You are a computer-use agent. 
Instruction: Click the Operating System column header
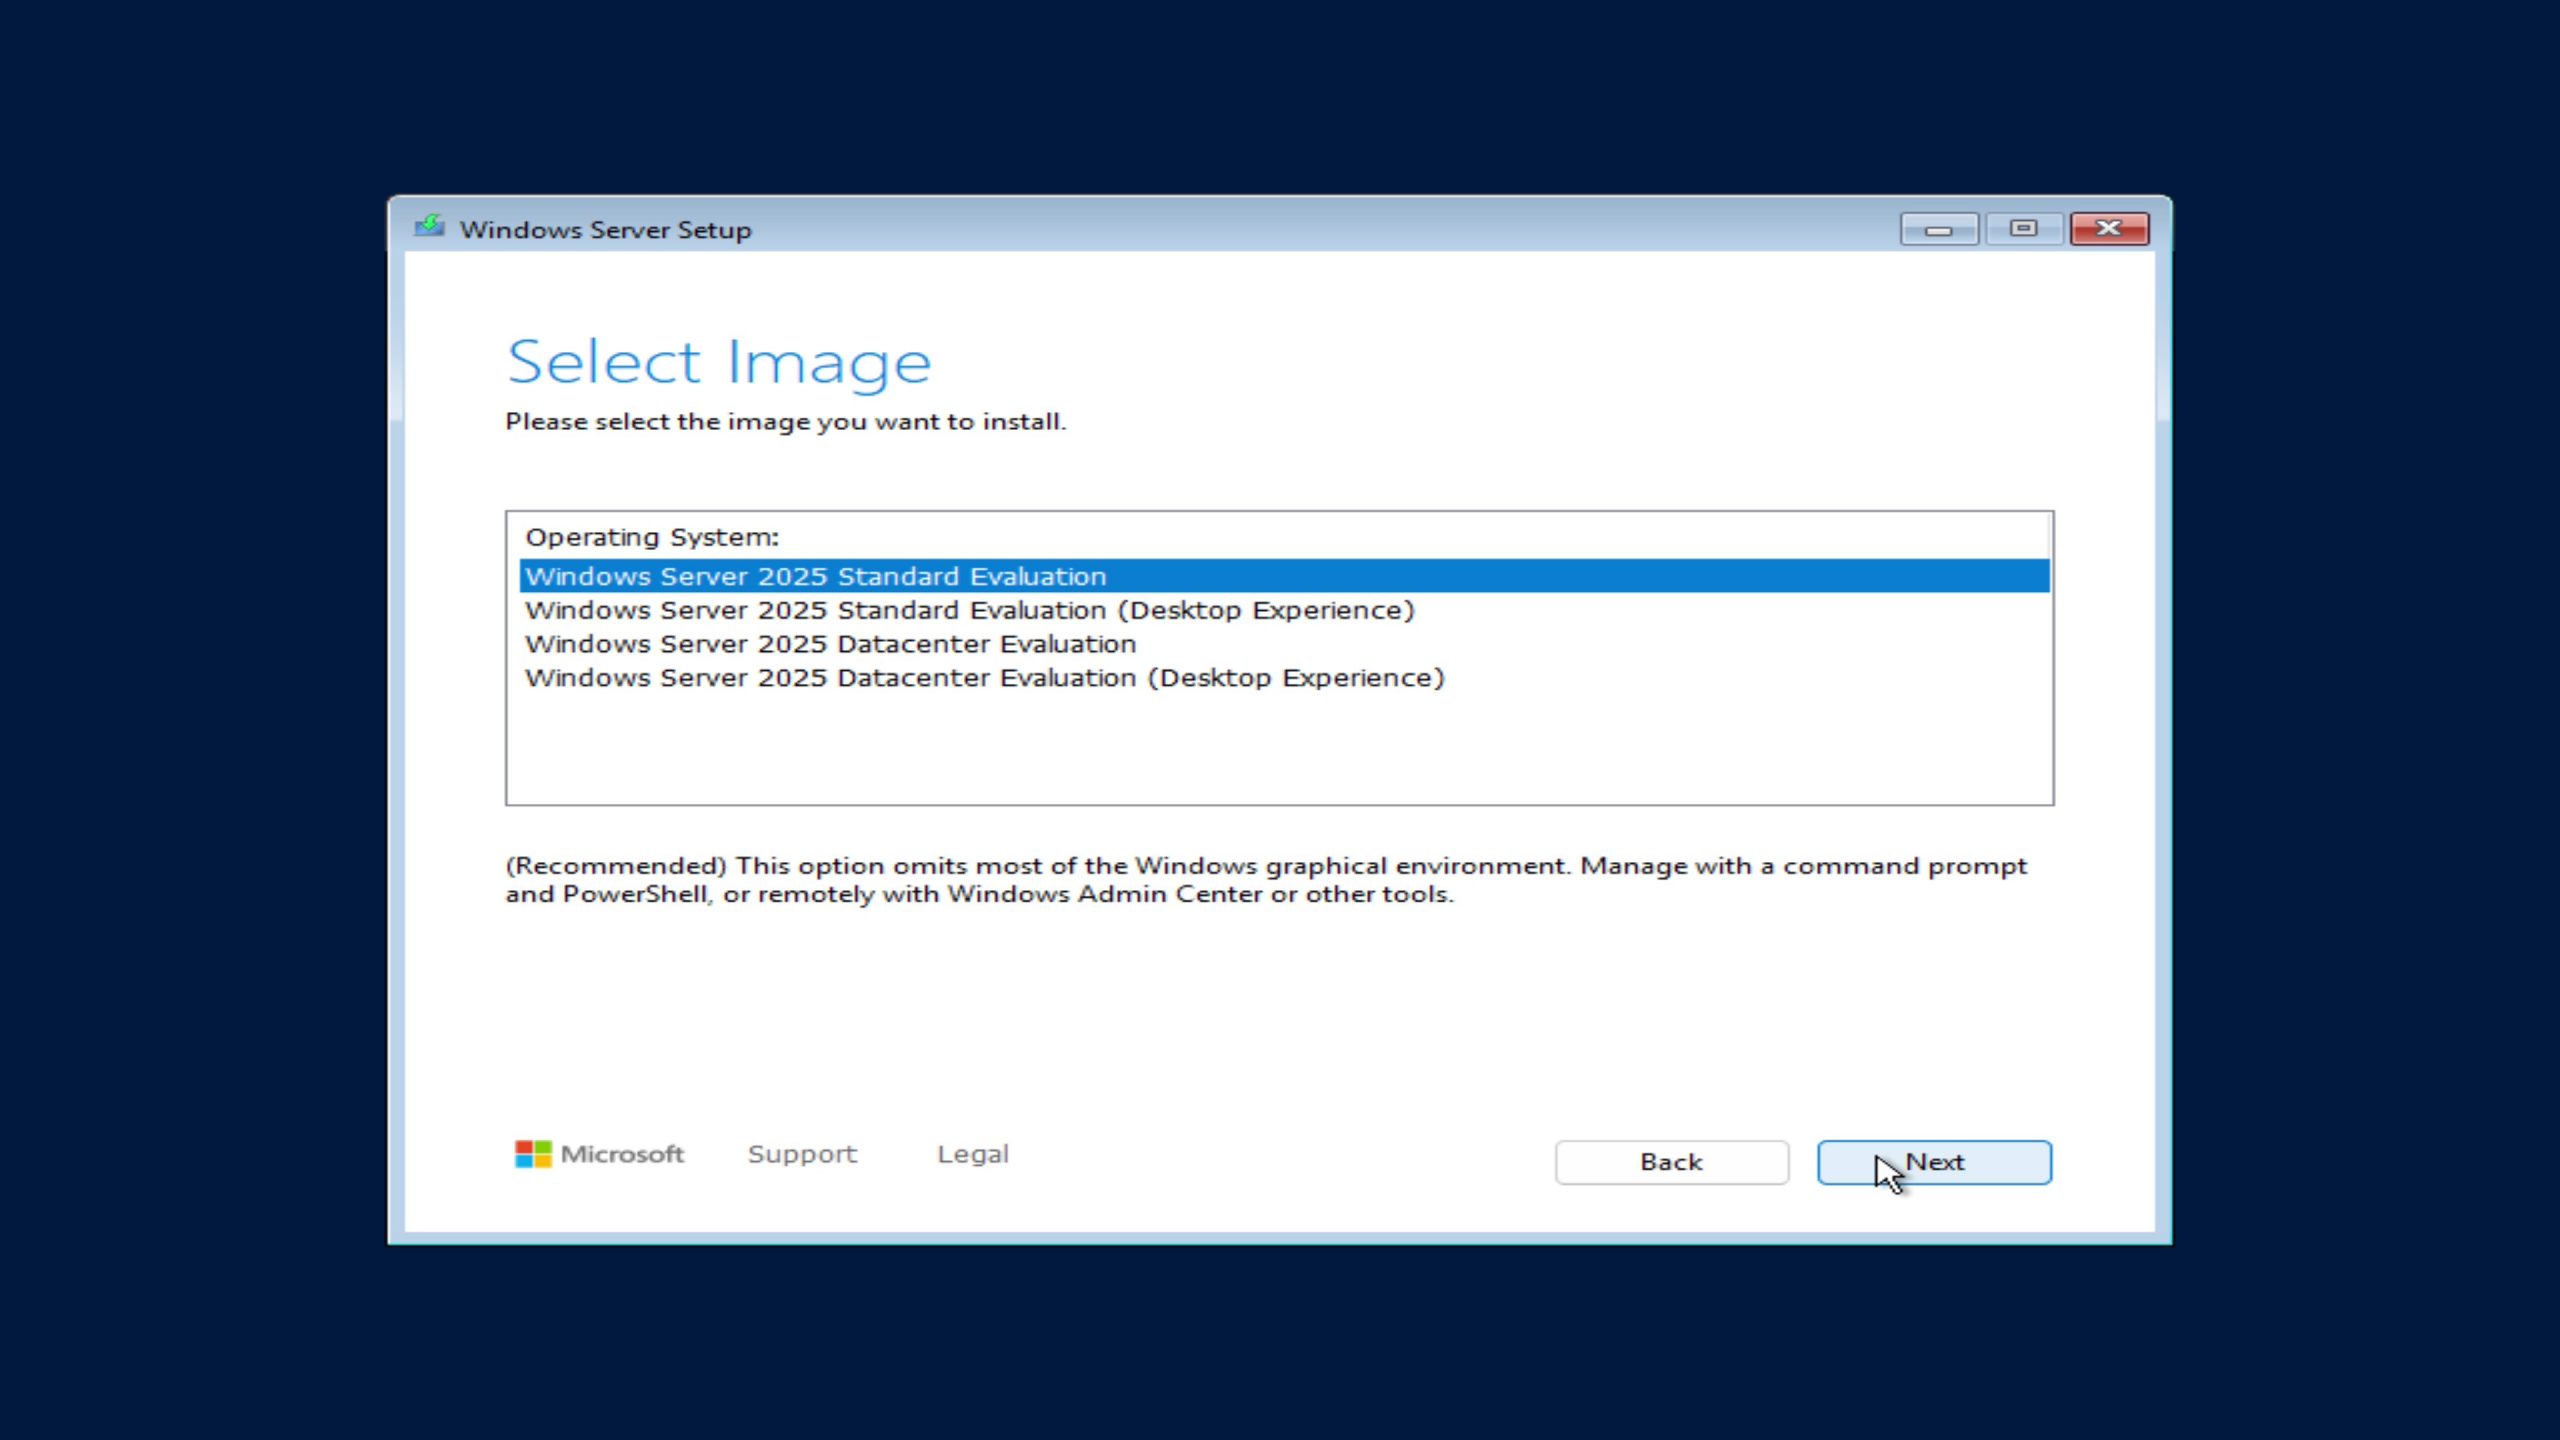(x=652, y=538)
